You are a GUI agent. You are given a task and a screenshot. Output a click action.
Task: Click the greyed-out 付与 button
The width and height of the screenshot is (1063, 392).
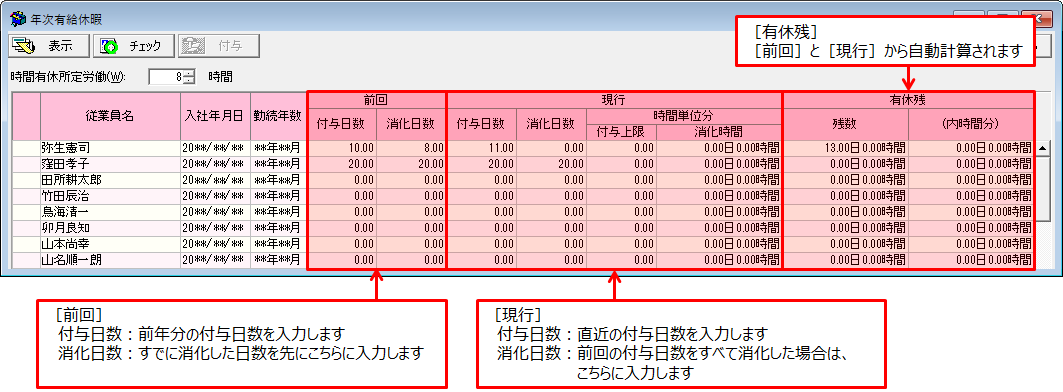219,46
